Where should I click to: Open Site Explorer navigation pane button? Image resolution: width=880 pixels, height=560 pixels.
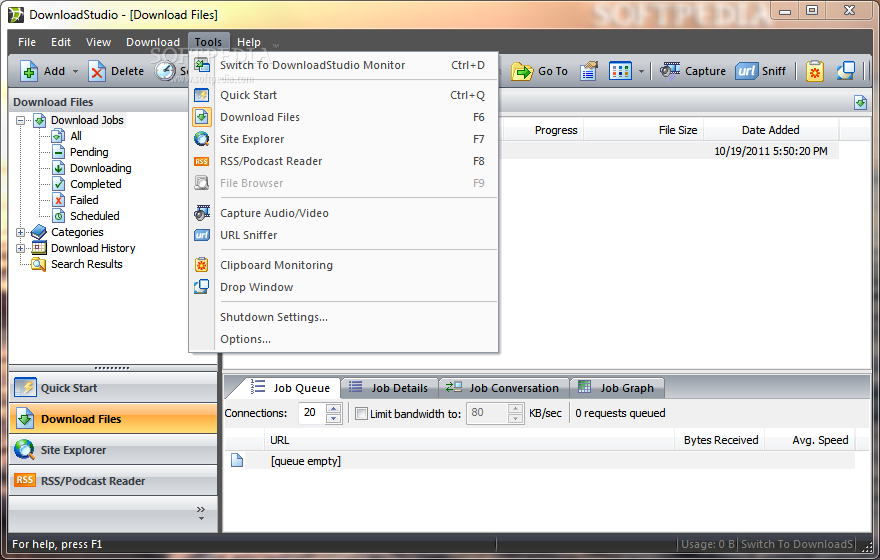(x=113, y=450)
